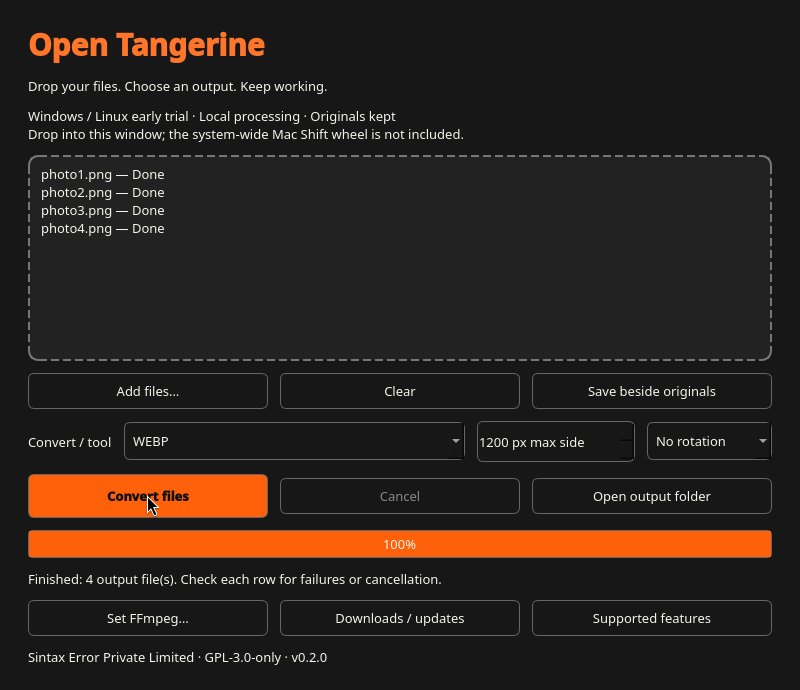Open Set FFmpeg... settings
Image resolution: width=800 pixels, height=690 pixels.
pyautogui.click(x=147, y=618)
